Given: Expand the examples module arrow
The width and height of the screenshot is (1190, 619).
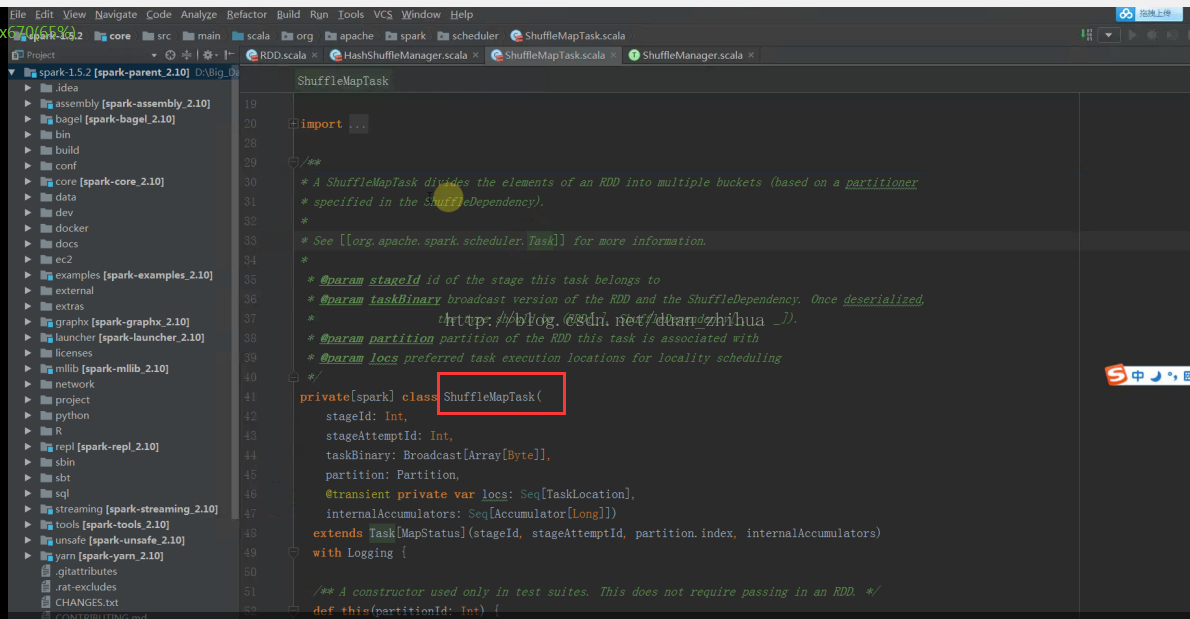Looking at the screenshot, I should pos(28,275).
